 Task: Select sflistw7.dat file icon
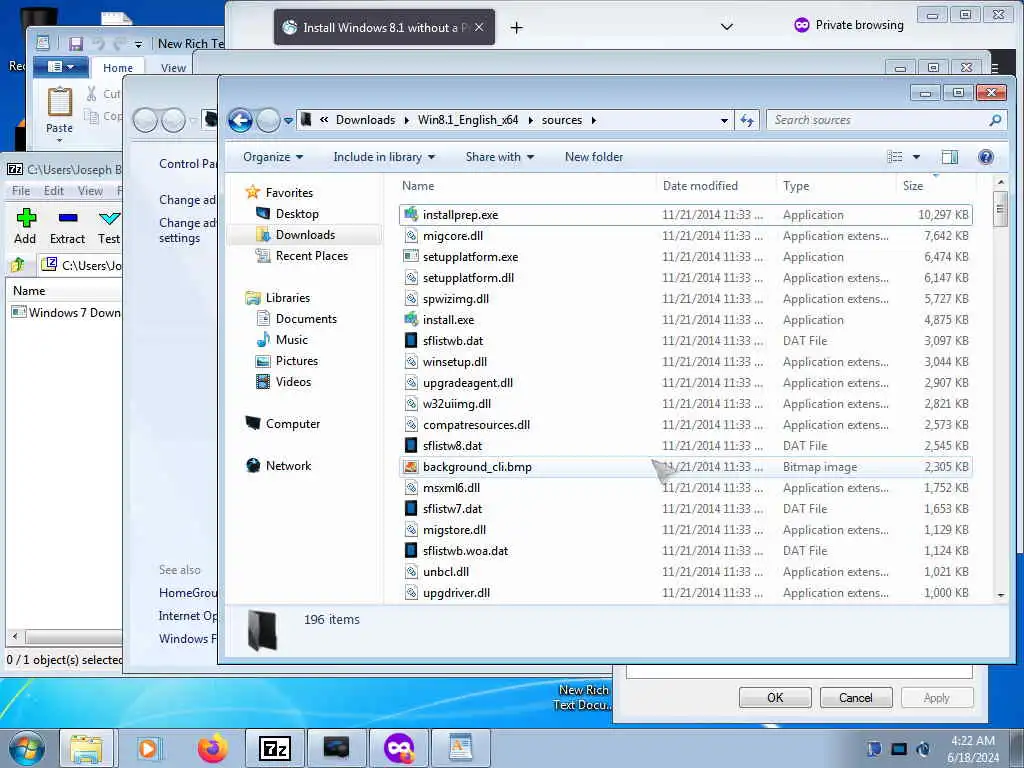(411, 509)
